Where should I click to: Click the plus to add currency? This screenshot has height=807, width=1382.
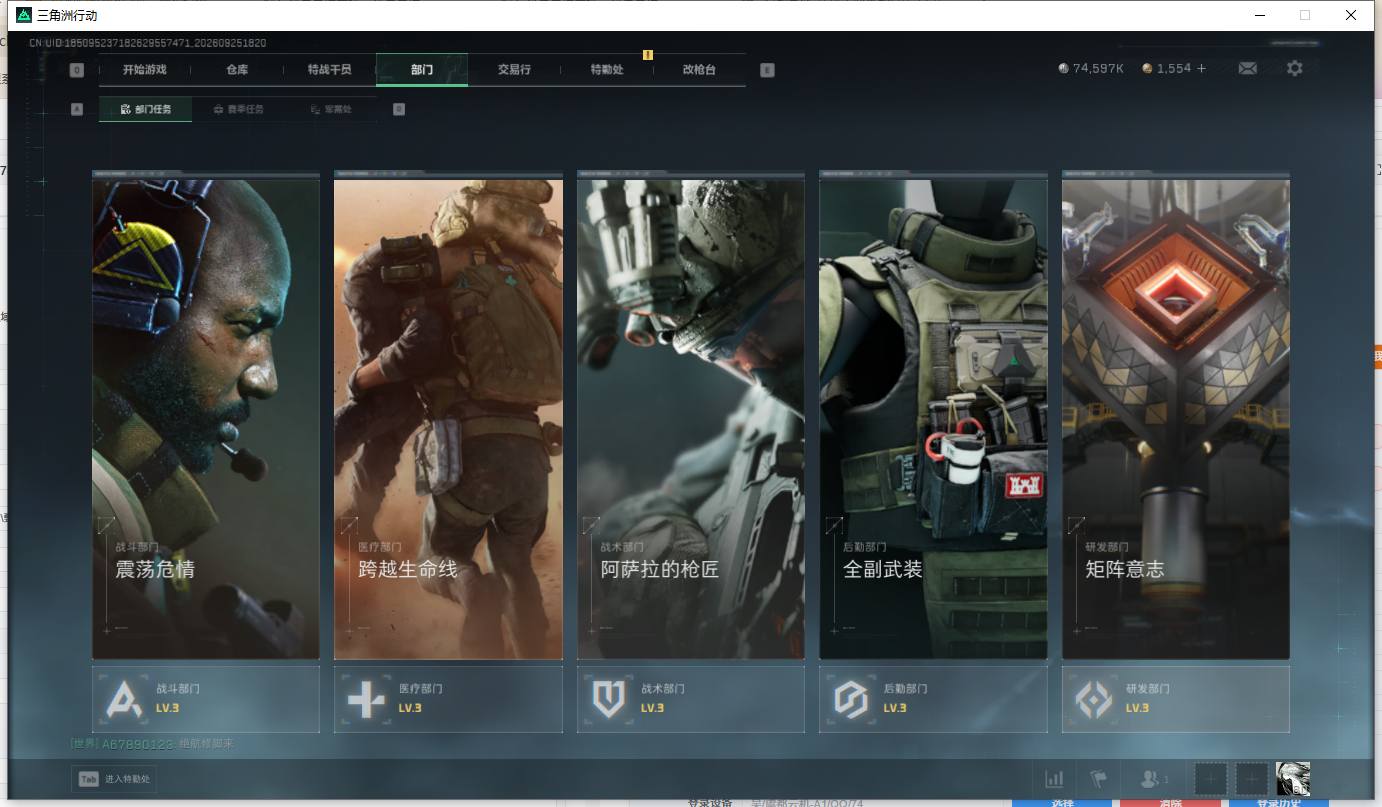click(x=1201, y=69)
